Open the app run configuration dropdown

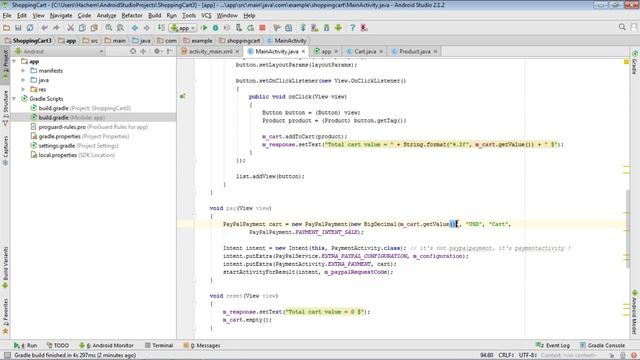tap(183, 28)
